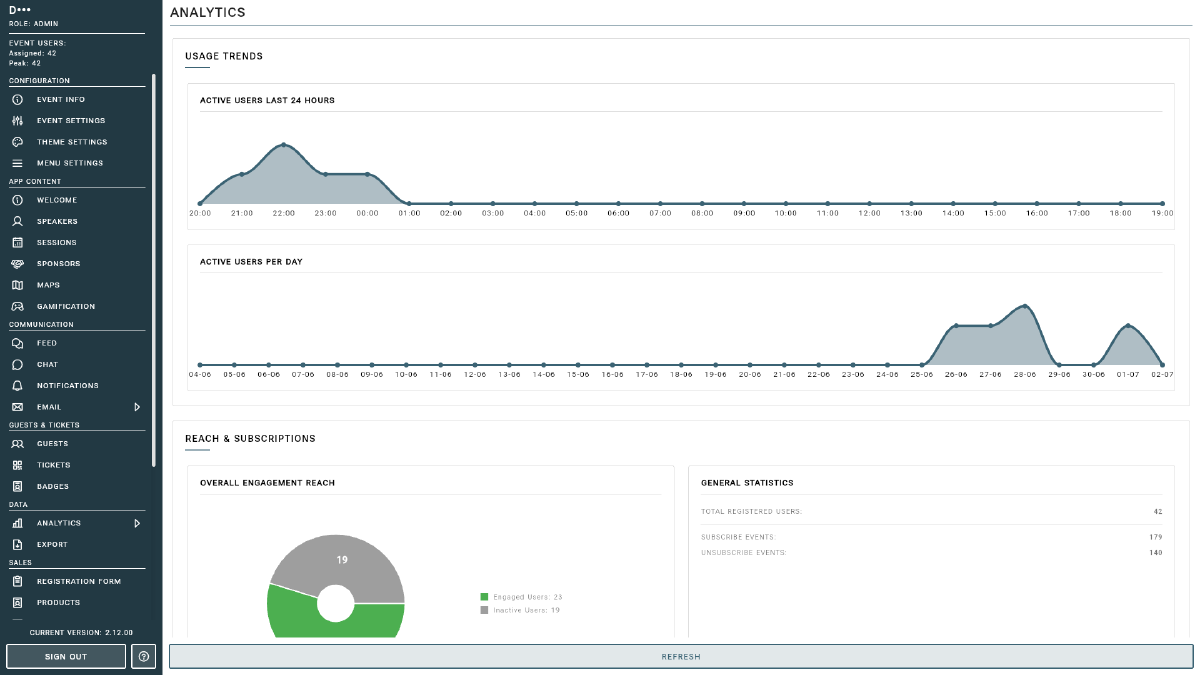Expand the Email submenu arrow
1200x675 pixels.
(137, 407)
